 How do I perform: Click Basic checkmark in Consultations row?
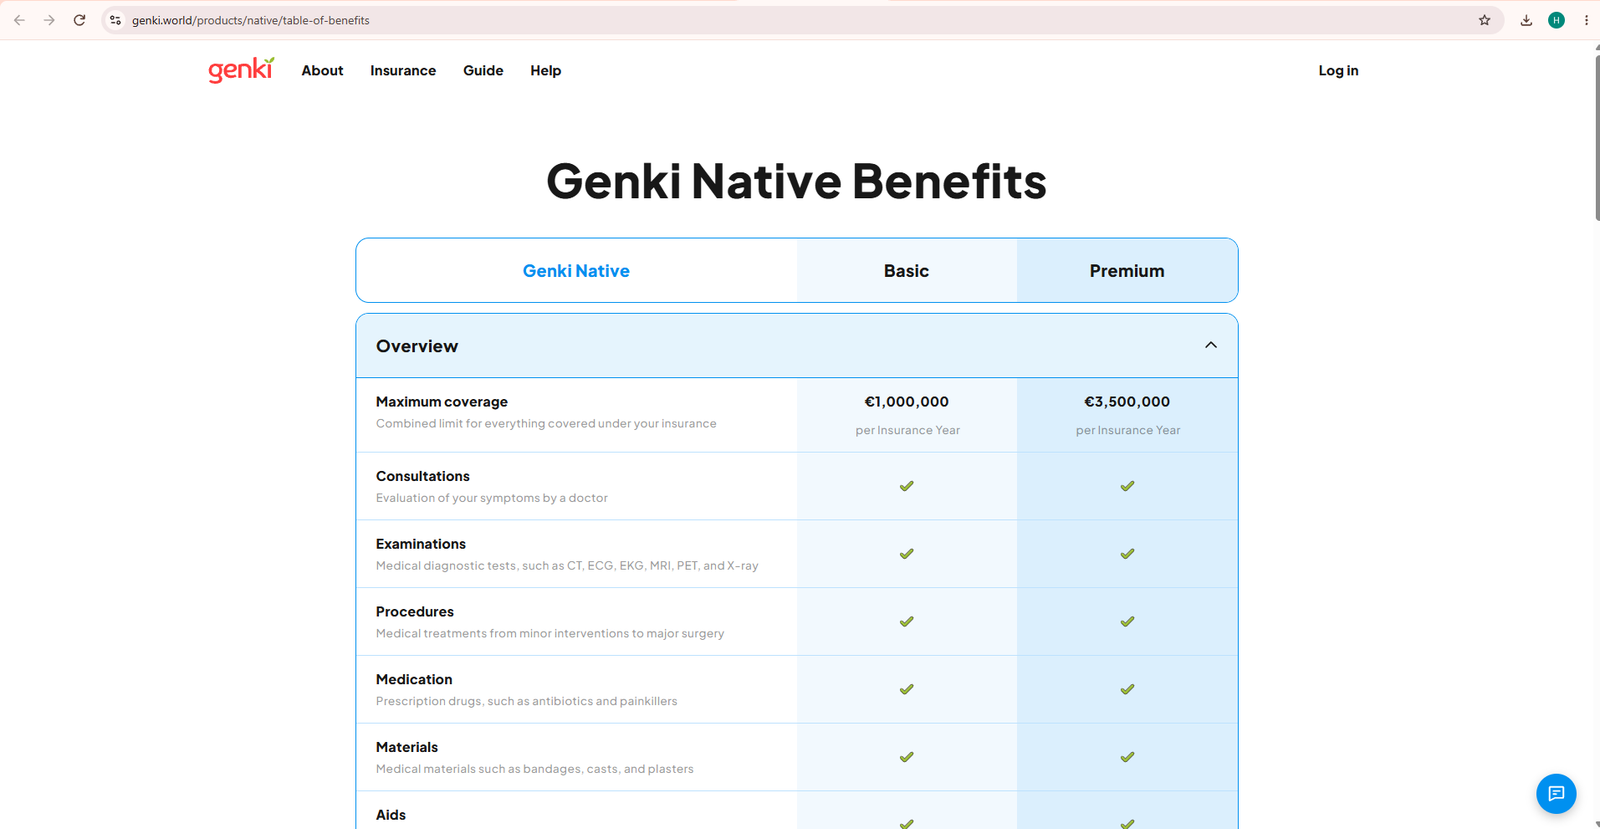[x=907, y=486]
